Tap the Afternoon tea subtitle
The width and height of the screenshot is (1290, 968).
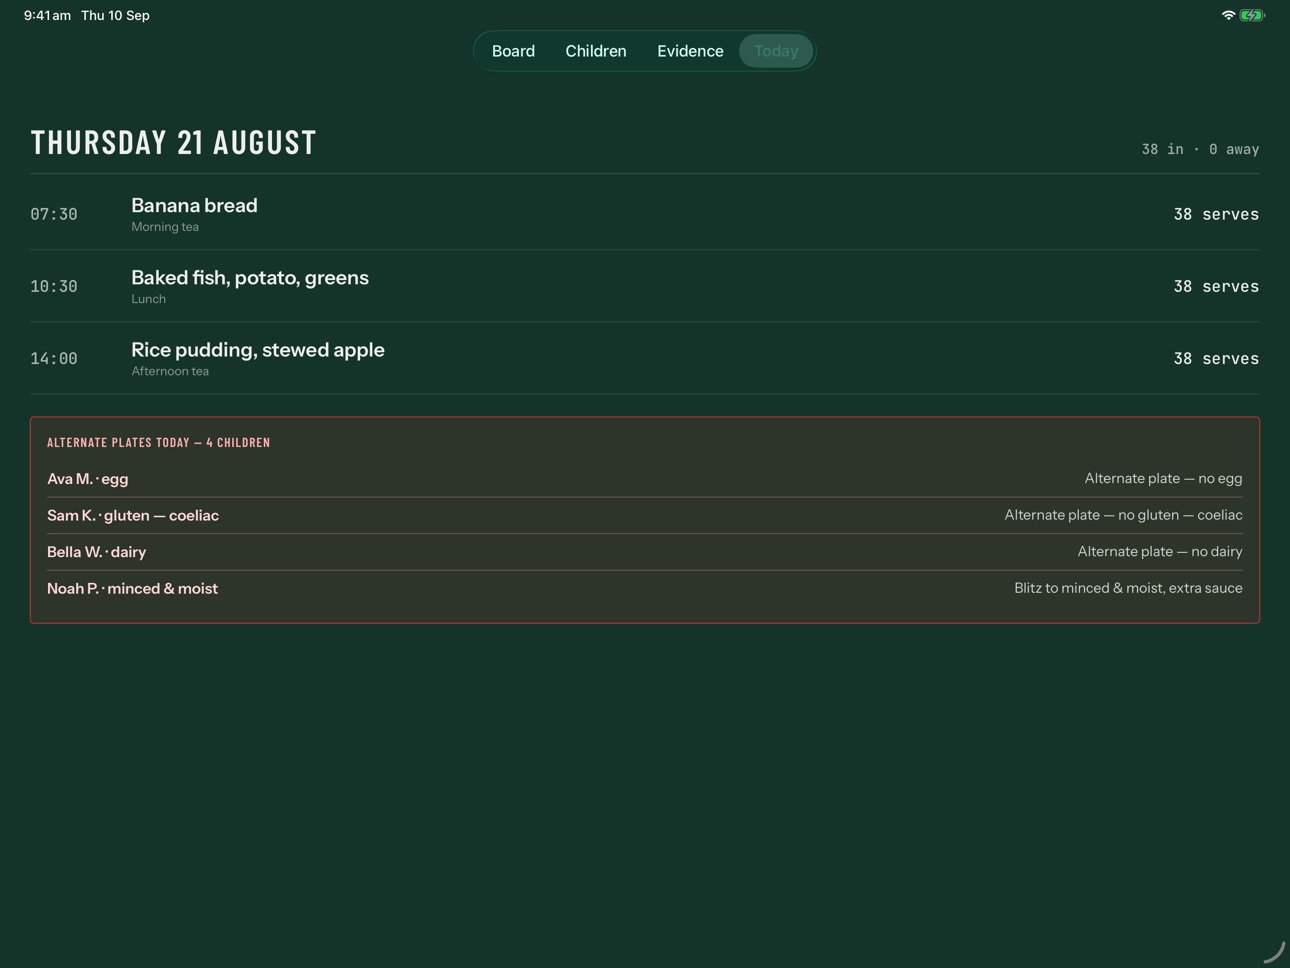click(x=170, y=371)
